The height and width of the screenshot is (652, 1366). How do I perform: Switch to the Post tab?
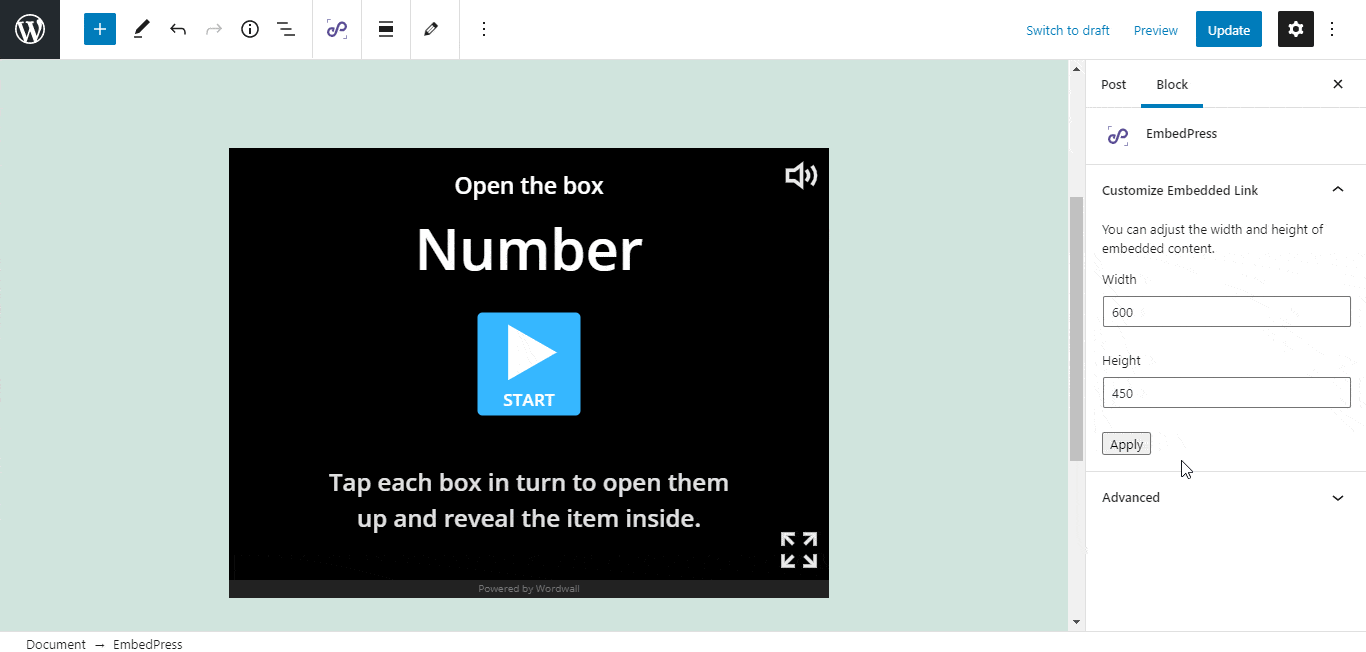click(x=1114, y=84)
